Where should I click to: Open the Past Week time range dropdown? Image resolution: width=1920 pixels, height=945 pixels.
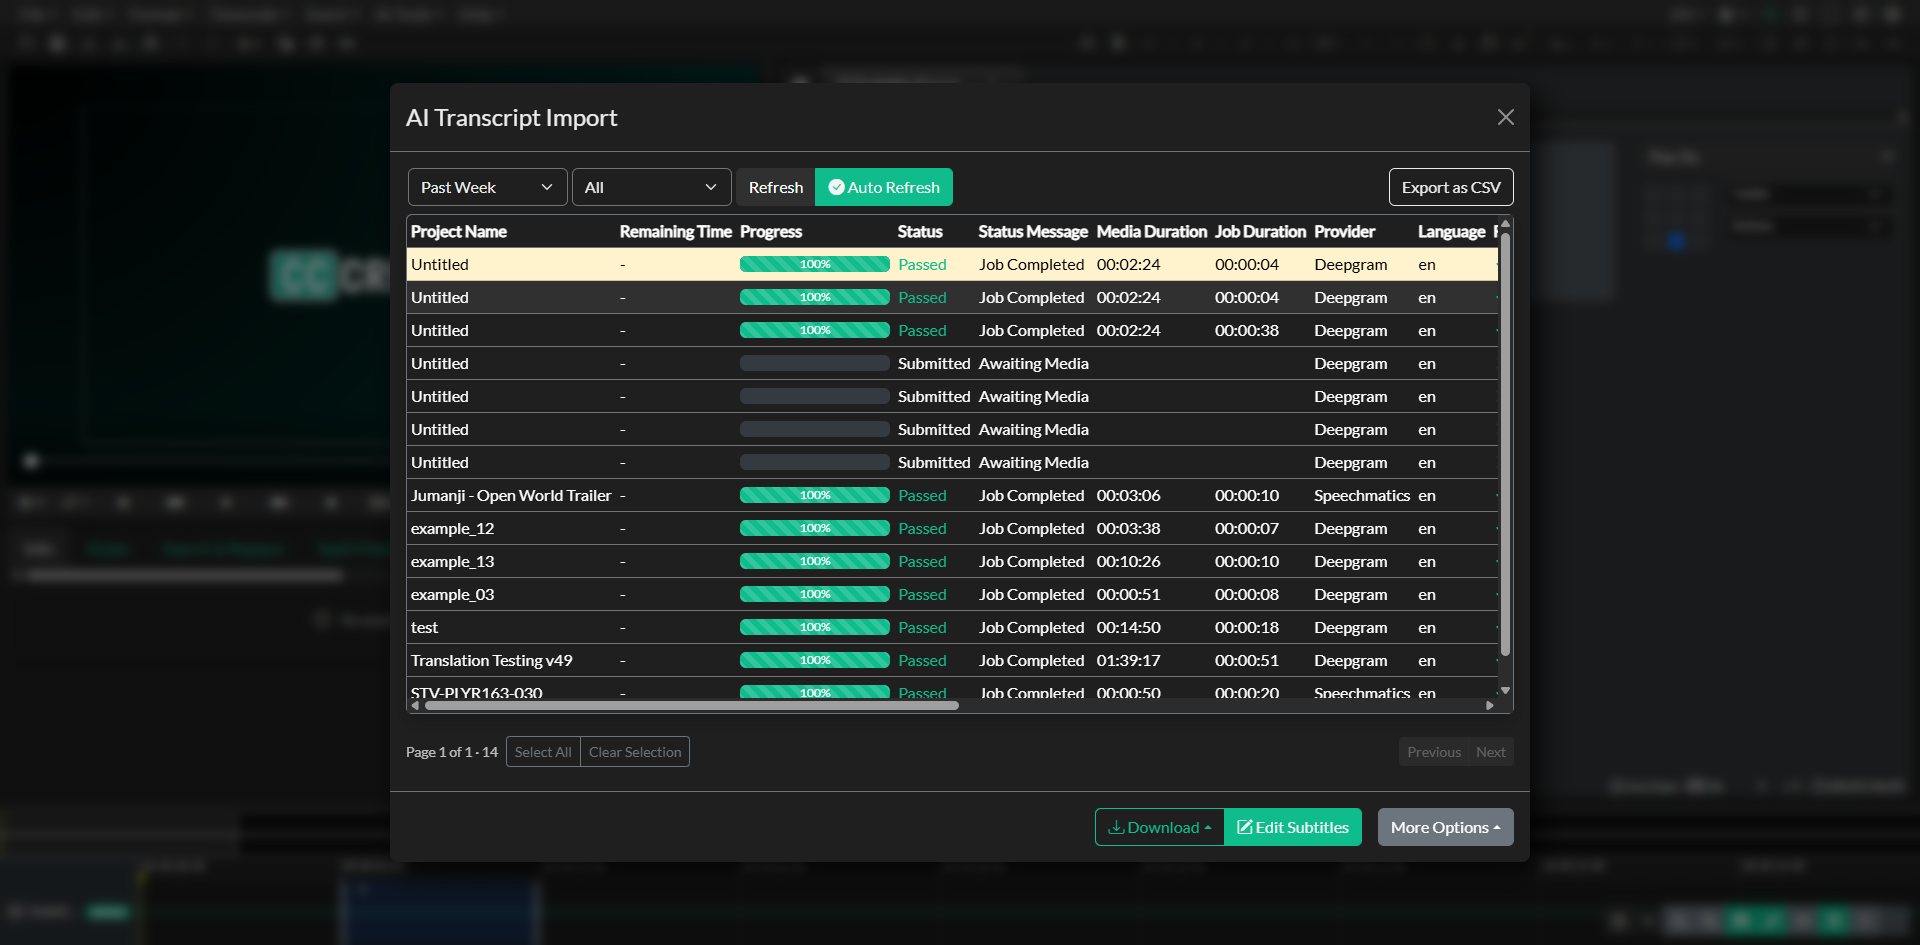point(487,187)
